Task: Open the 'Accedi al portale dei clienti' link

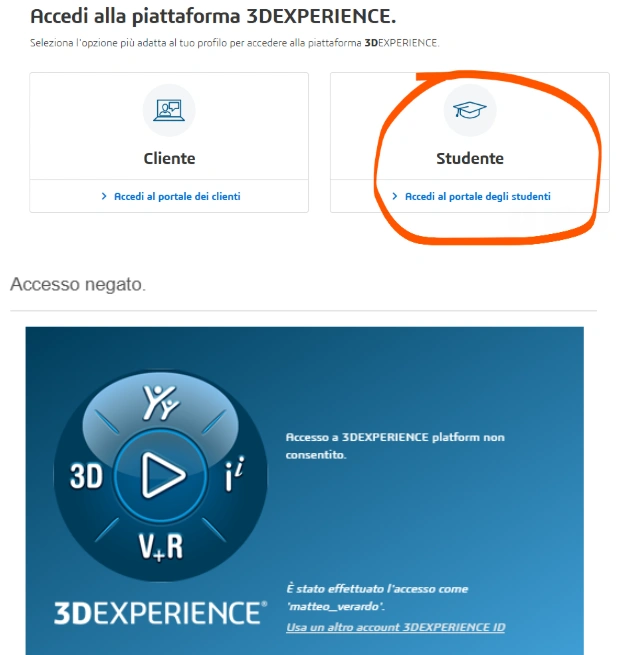Action: click(177, 196)
